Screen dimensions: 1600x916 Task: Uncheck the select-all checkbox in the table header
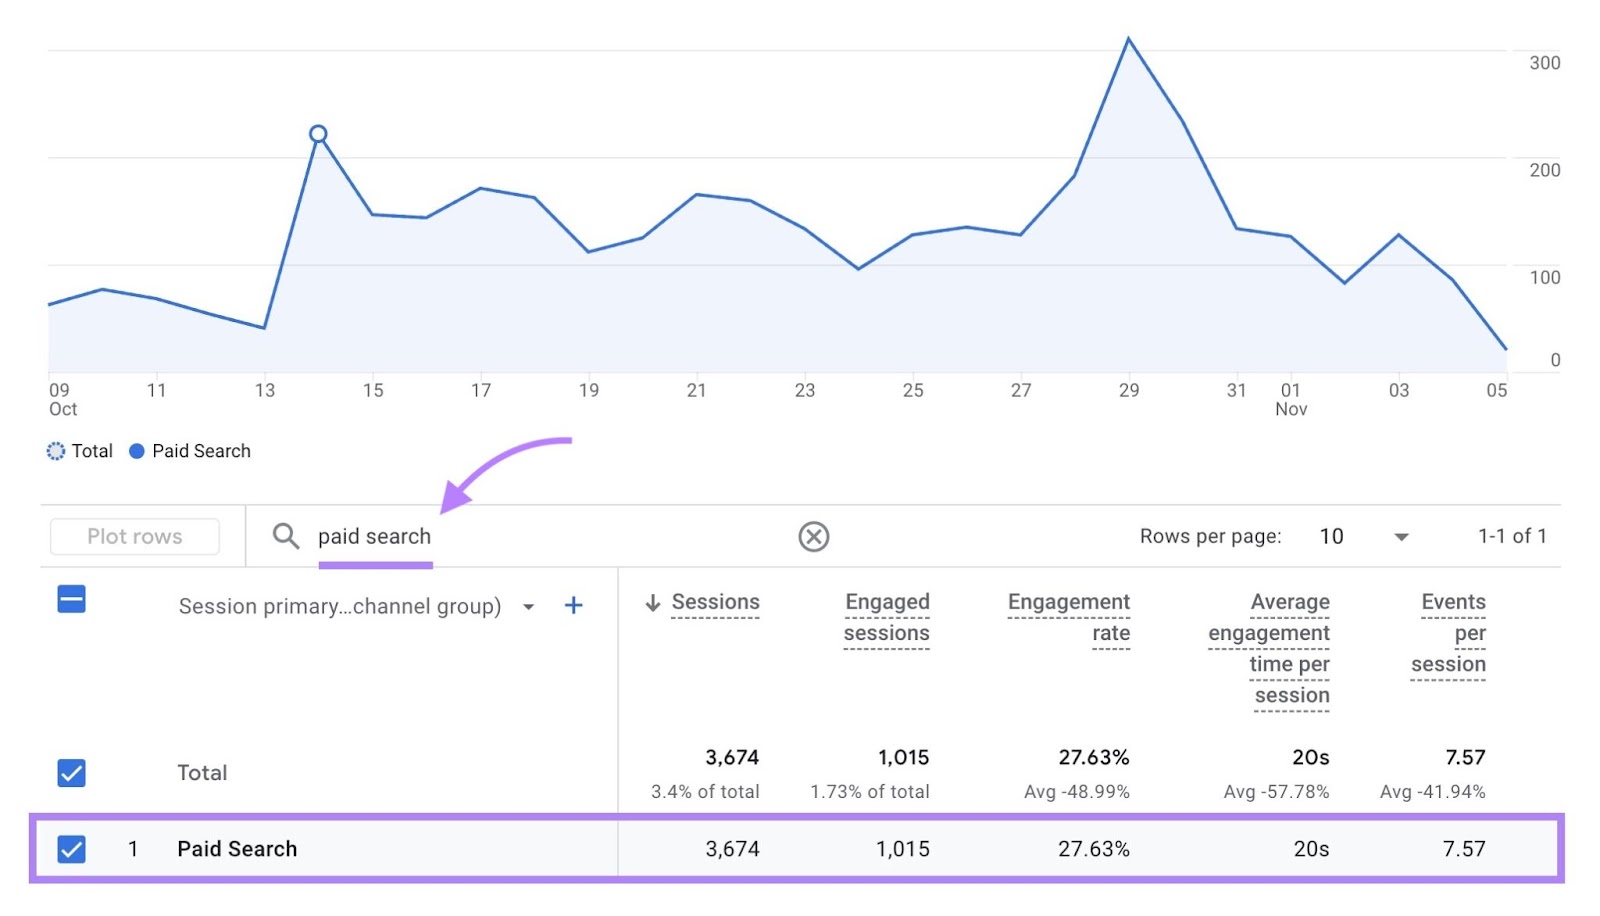[x=71, y=599]
